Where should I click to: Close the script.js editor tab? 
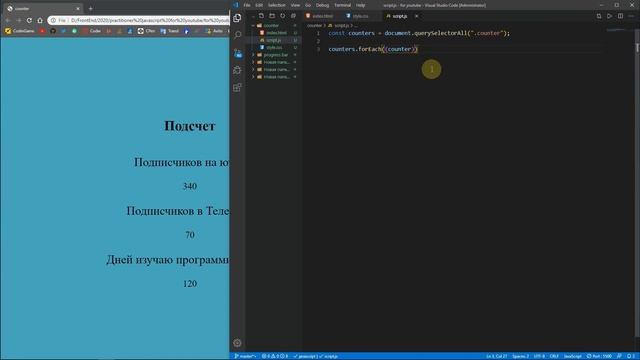point(416,16)
